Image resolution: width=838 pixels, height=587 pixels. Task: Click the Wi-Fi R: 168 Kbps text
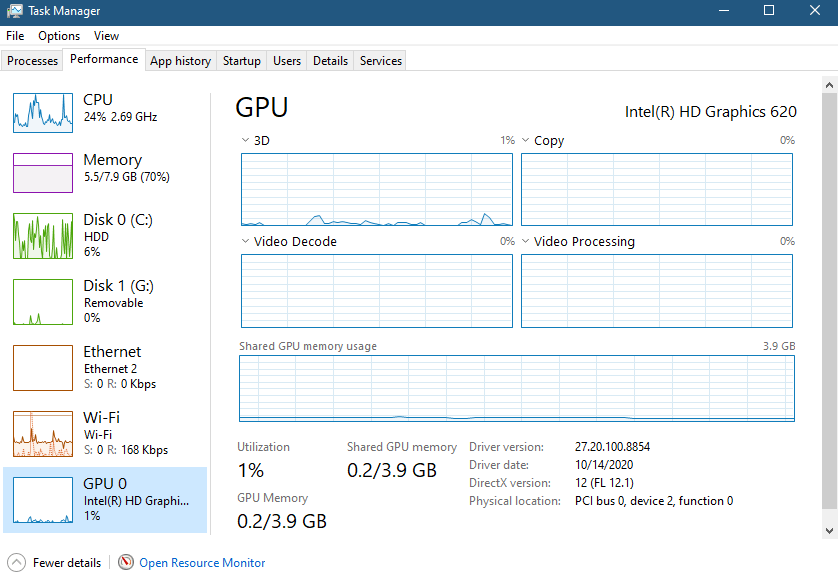(x=138, y=450)
